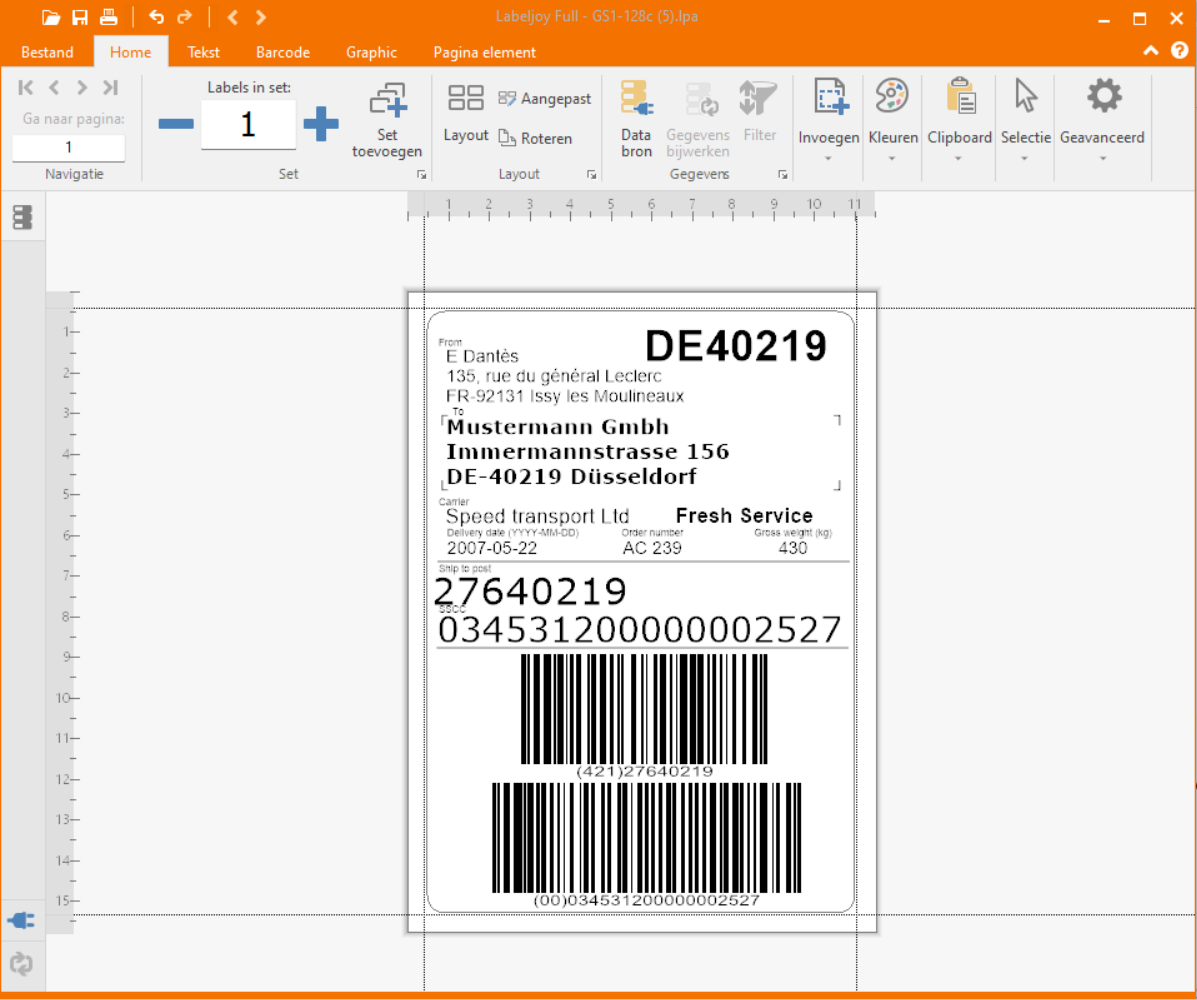The image size is (1197, 1000).
Task: Click the Labels in set value field
Action: click(248, 124)
